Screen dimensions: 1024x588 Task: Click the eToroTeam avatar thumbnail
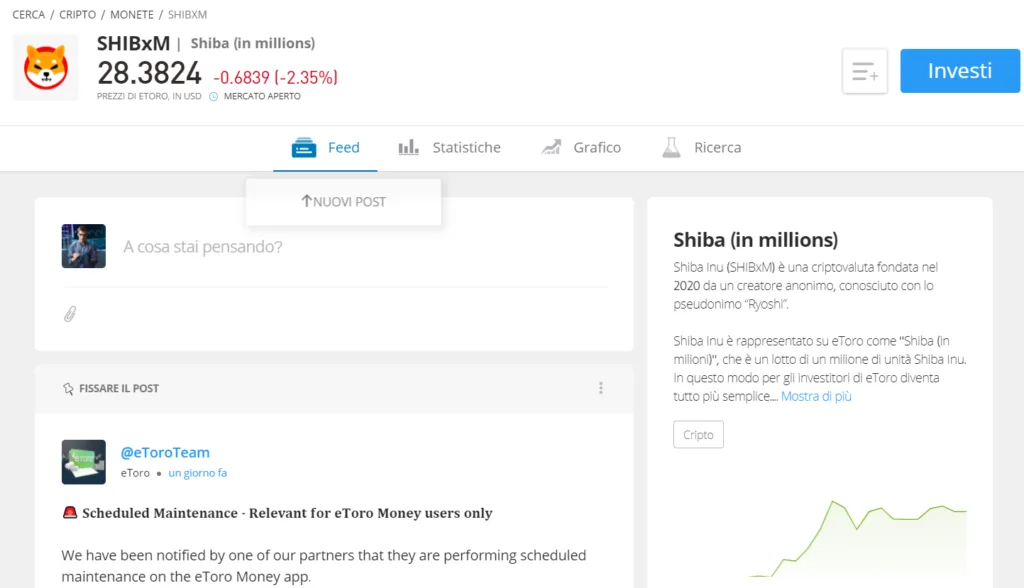[x=84, y=462]
